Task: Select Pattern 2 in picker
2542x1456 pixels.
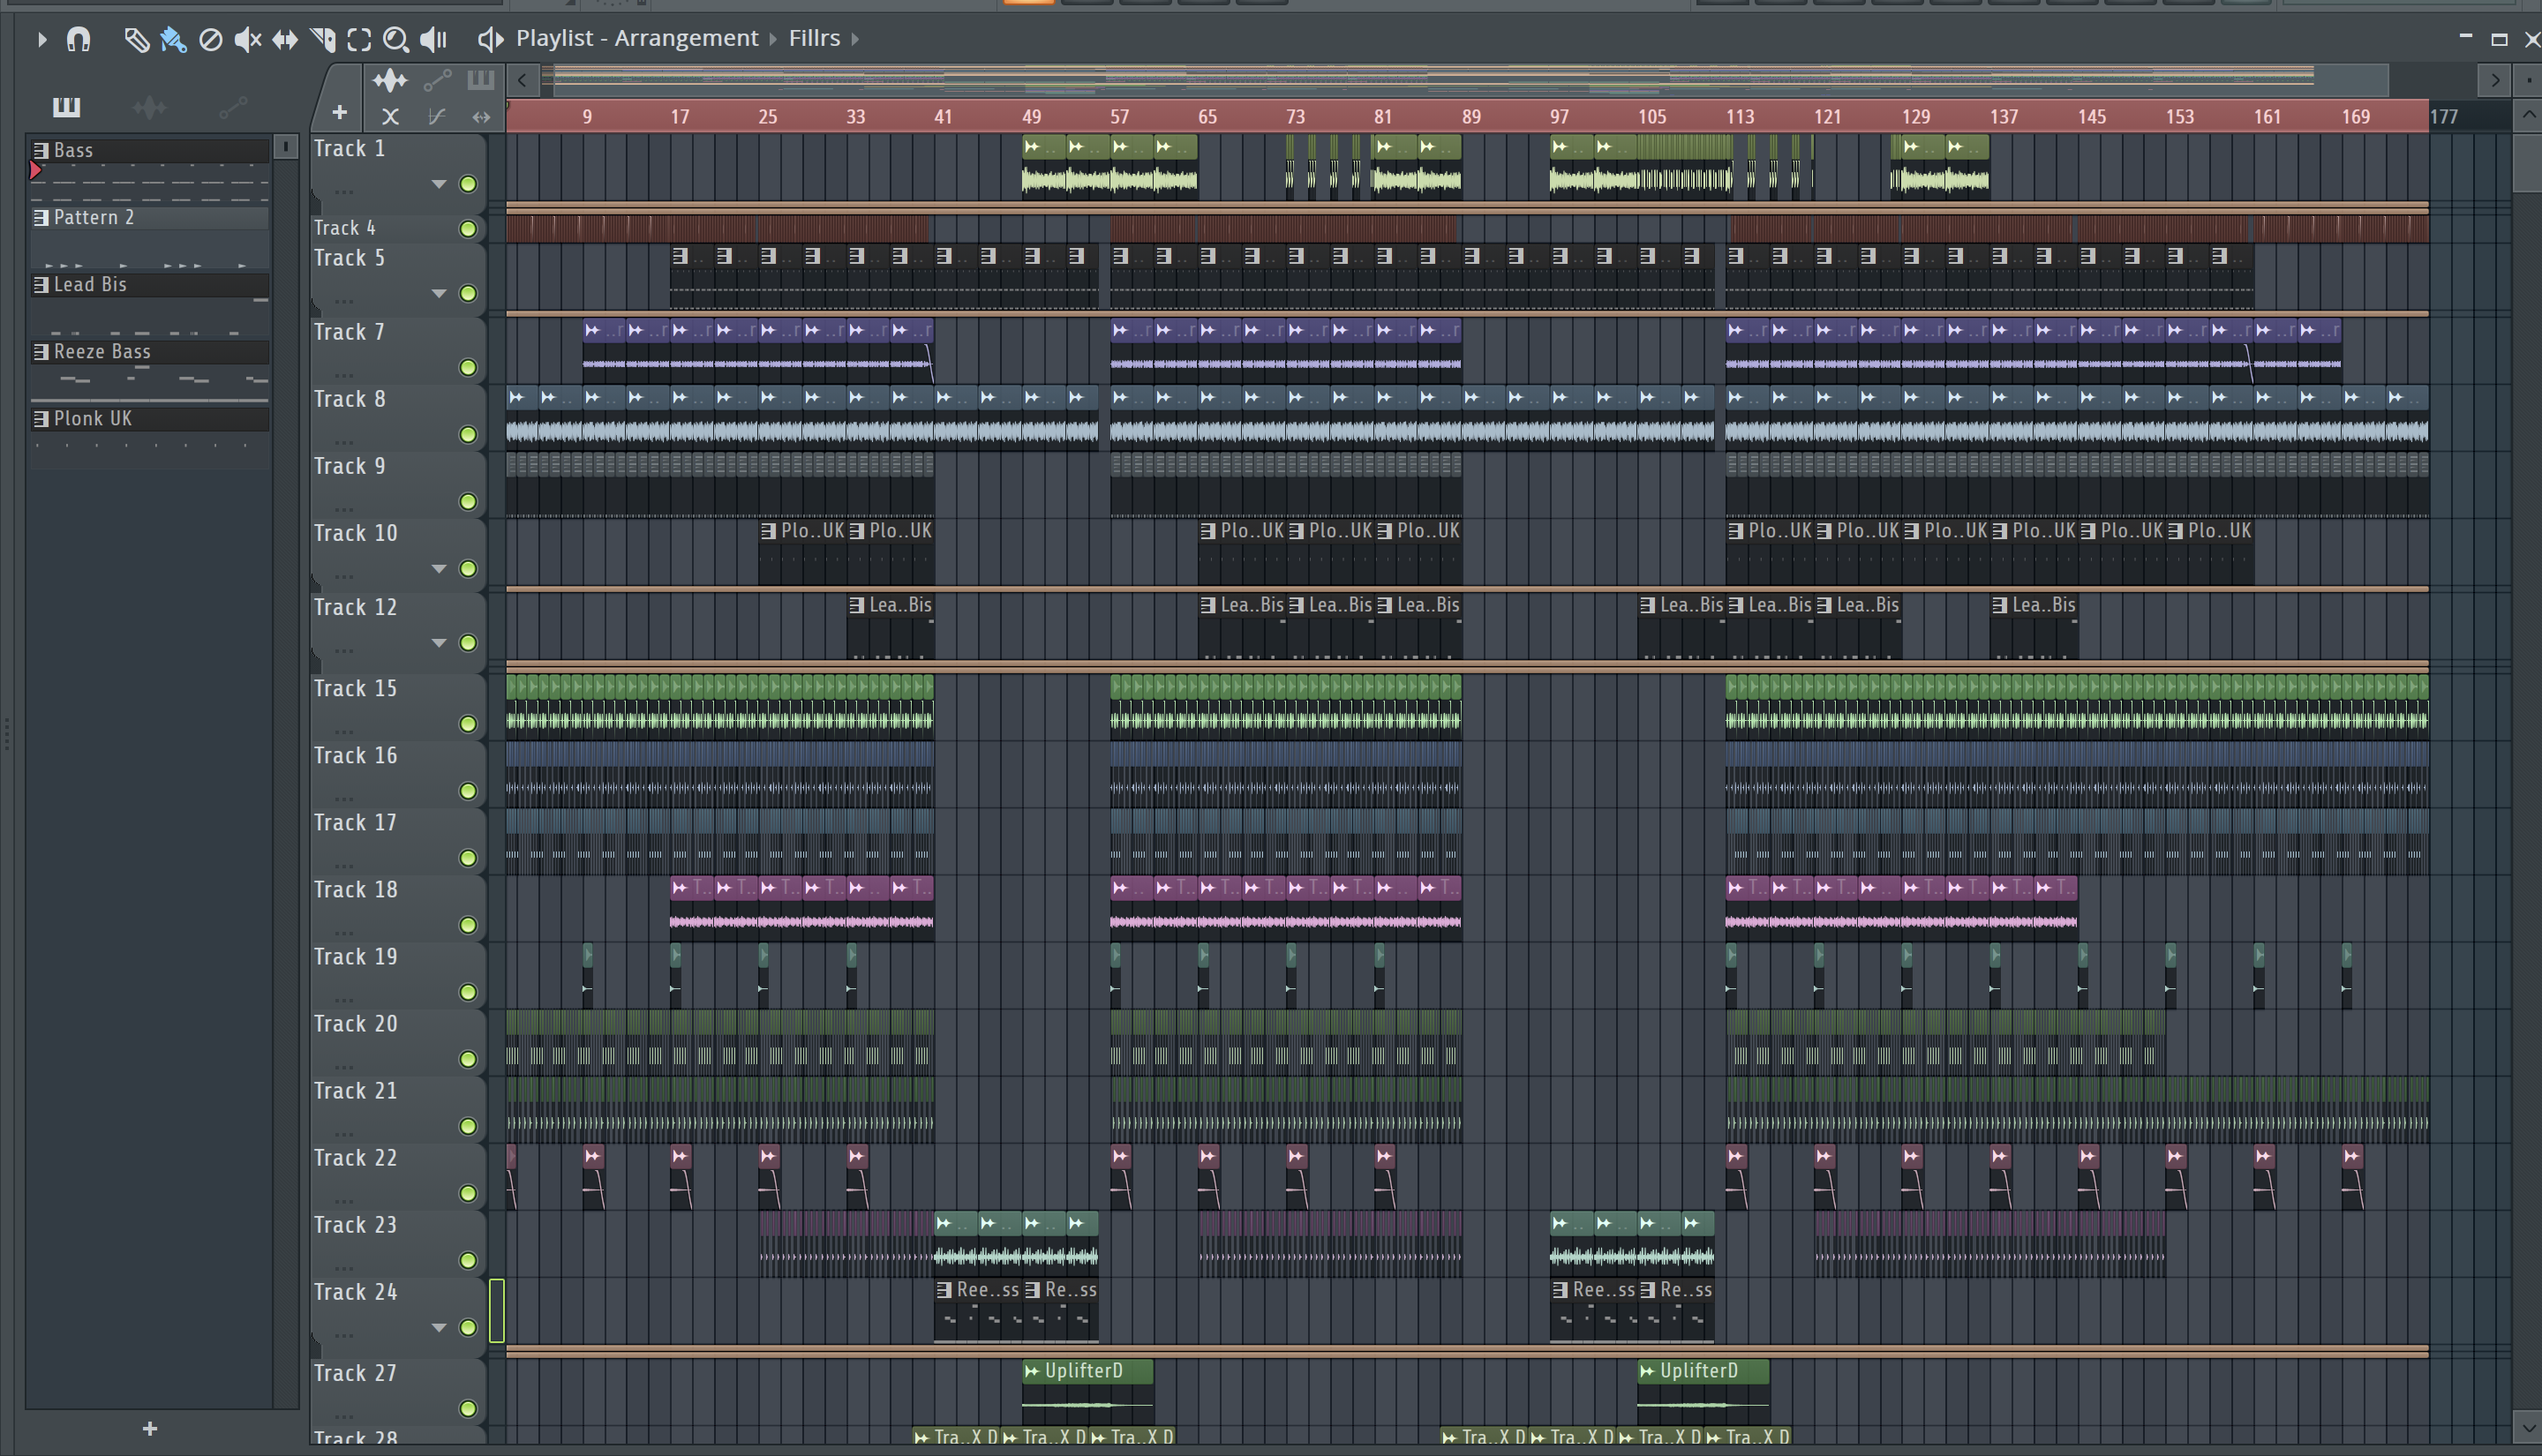Action: coord(150,217)
